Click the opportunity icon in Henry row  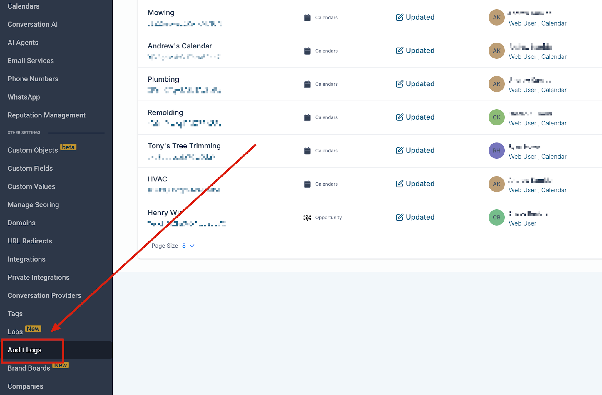point(307,217)
